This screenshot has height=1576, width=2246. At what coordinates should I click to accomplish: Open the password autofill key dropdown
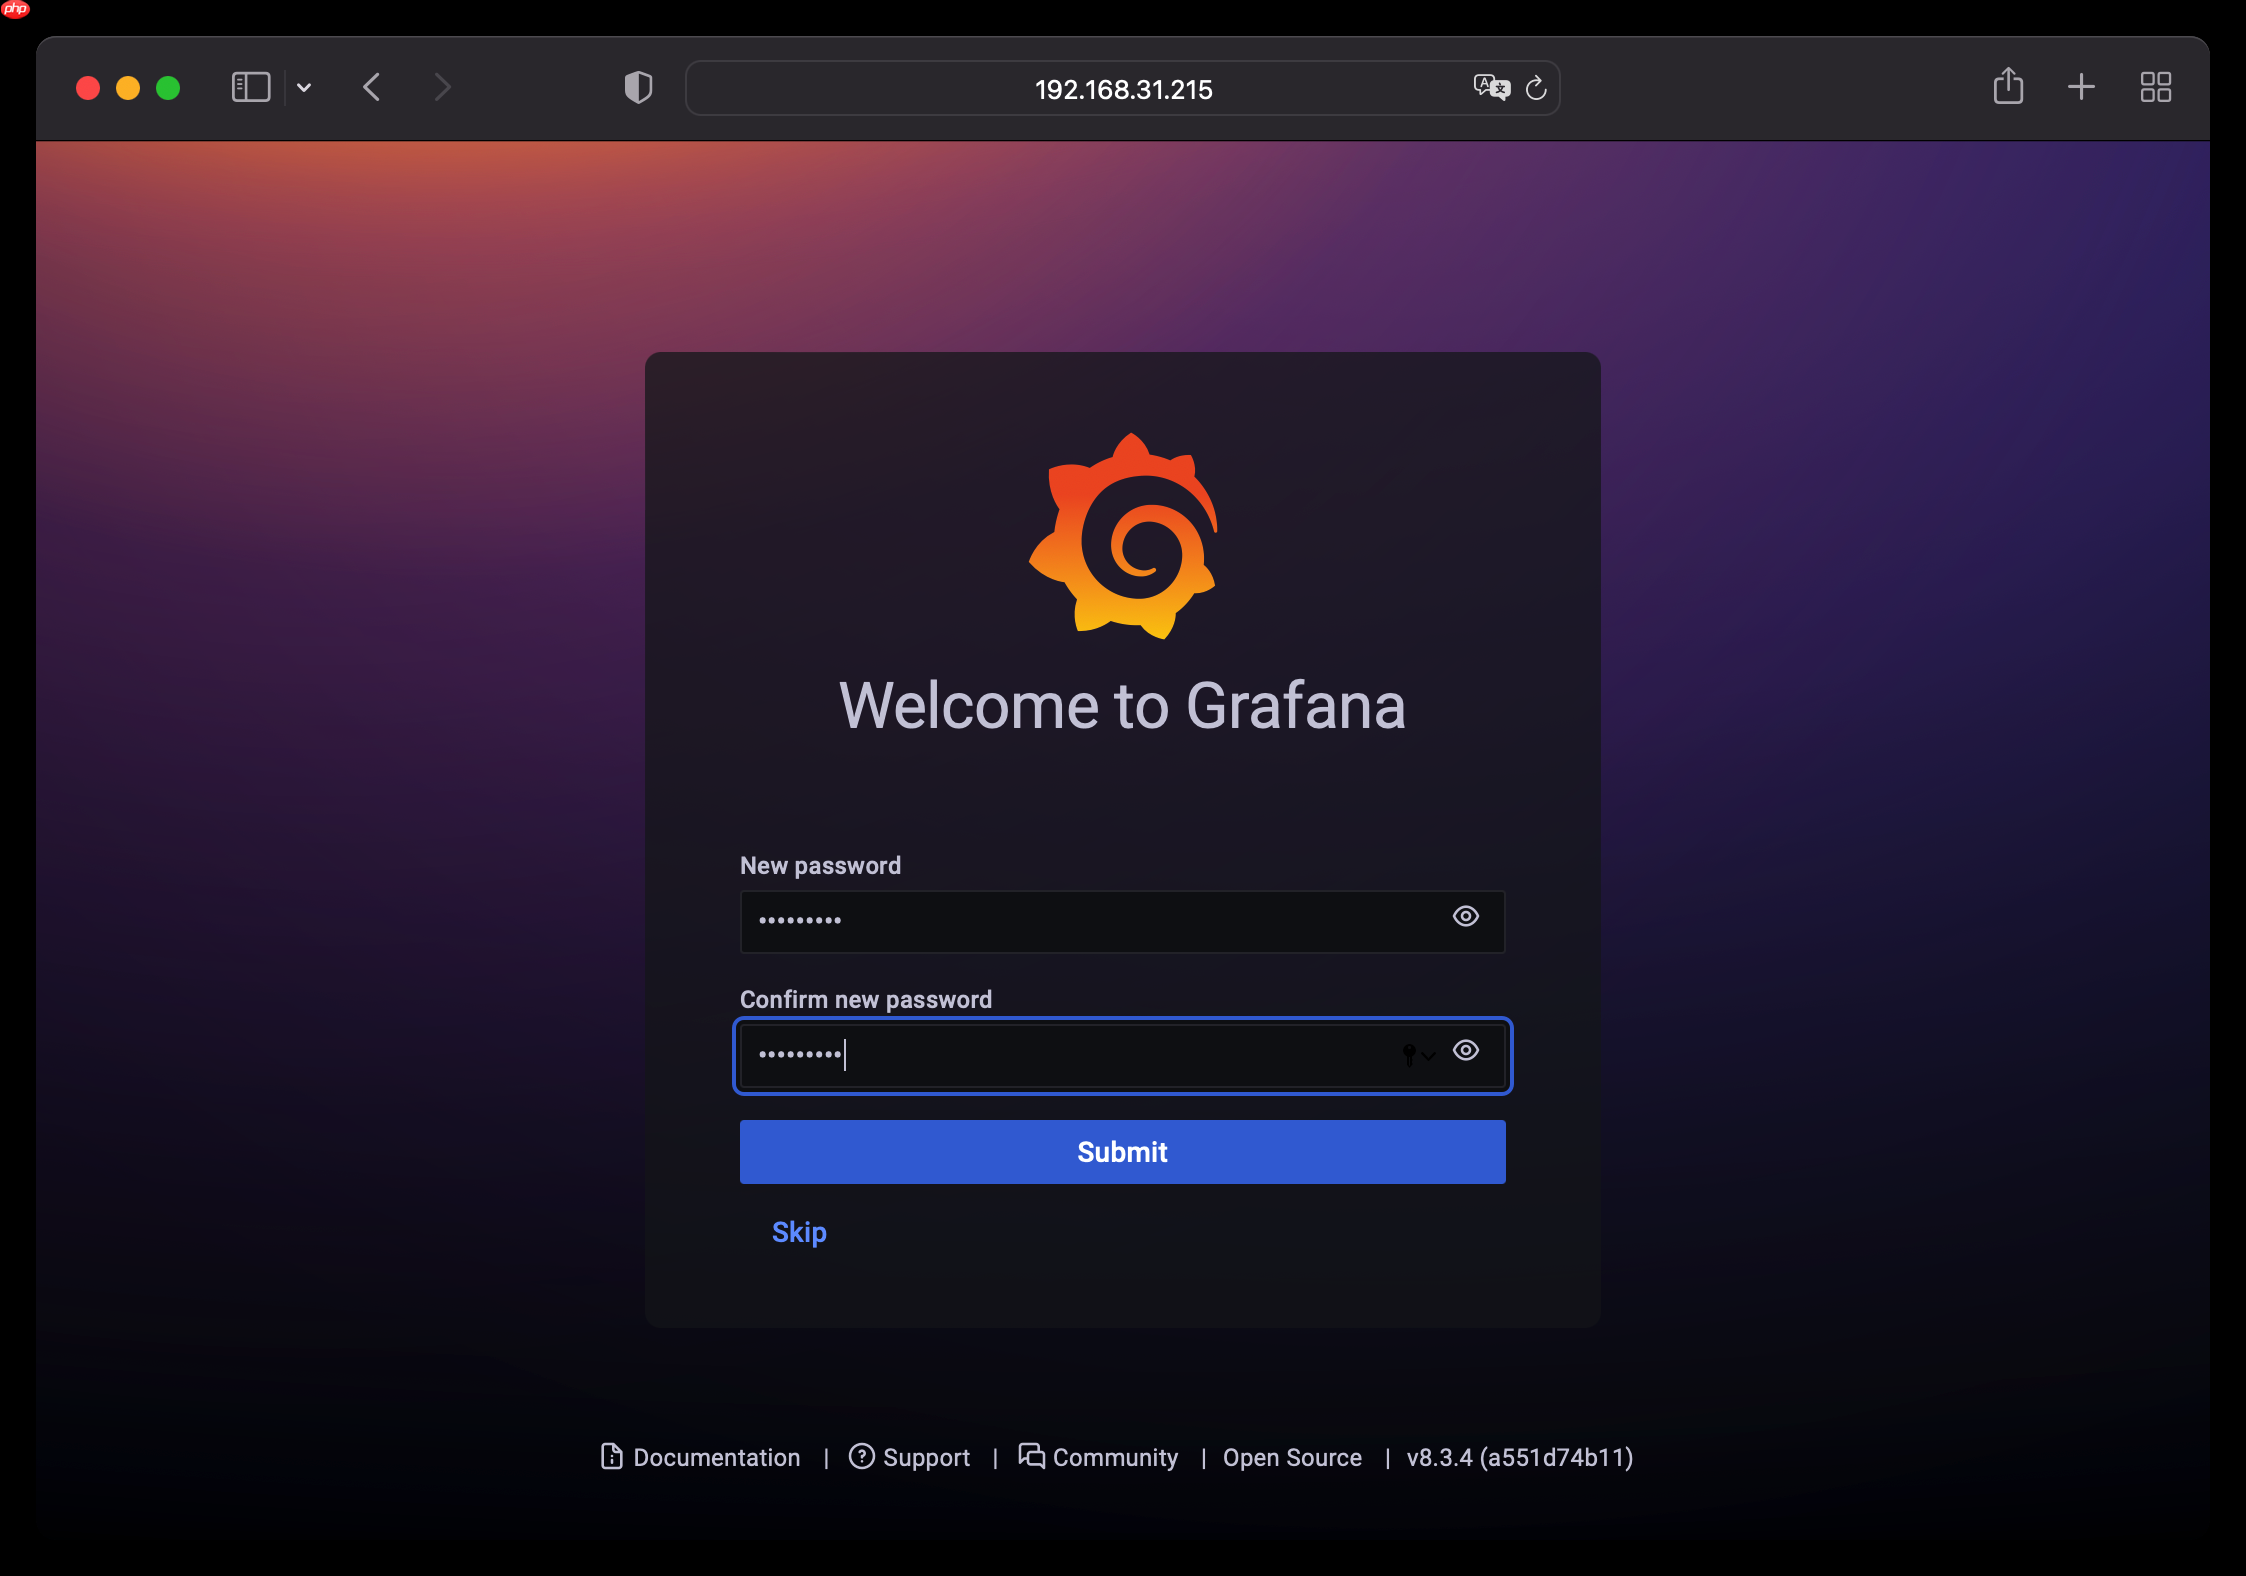click(1418, 1054)
